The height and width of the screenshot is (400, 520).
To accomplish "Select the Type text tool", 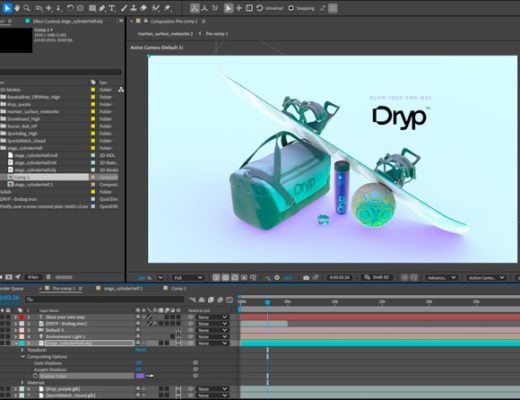I will pos(112,8).
